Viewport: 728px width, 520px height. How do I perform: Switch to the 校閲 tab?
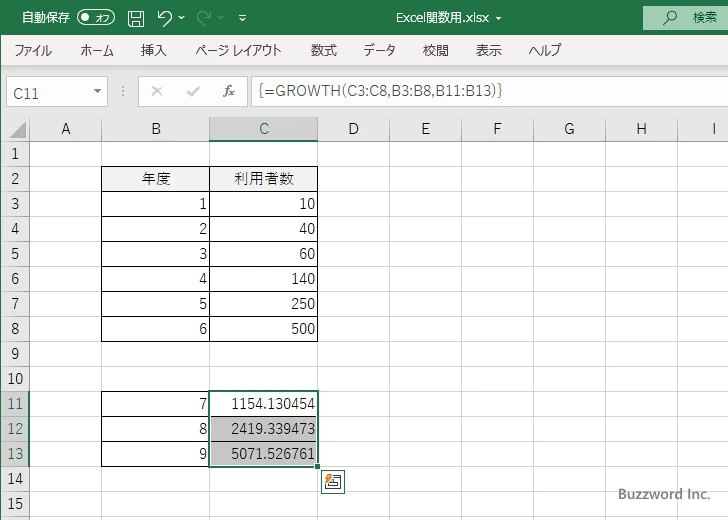(436, 50)
